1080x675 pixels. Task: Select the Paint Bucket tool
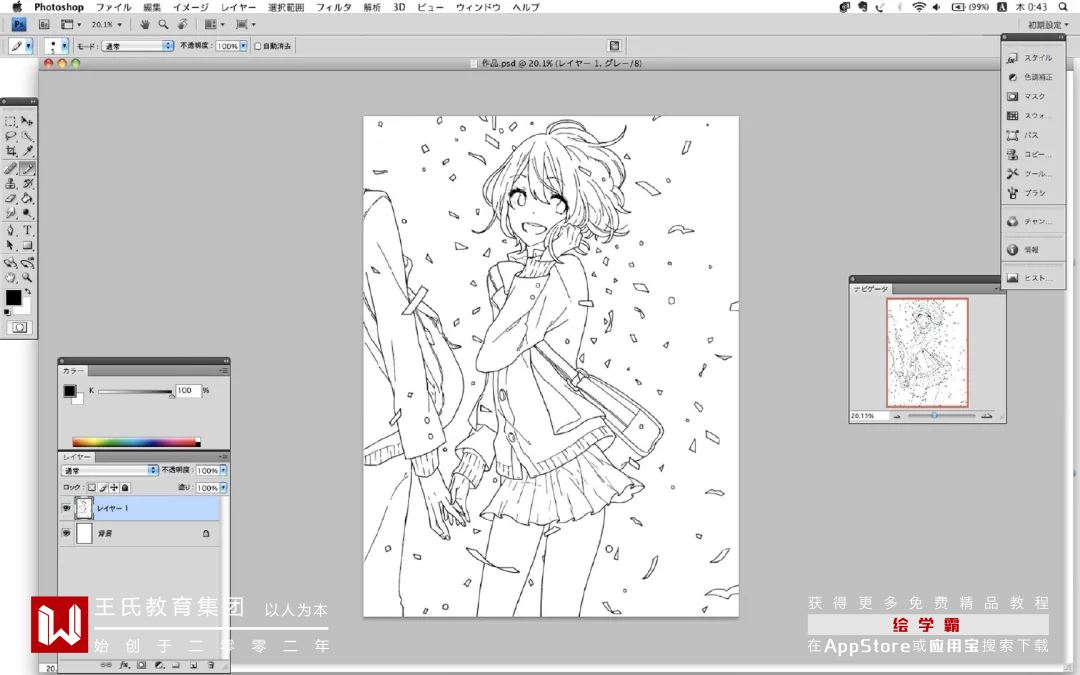point(27,198)
